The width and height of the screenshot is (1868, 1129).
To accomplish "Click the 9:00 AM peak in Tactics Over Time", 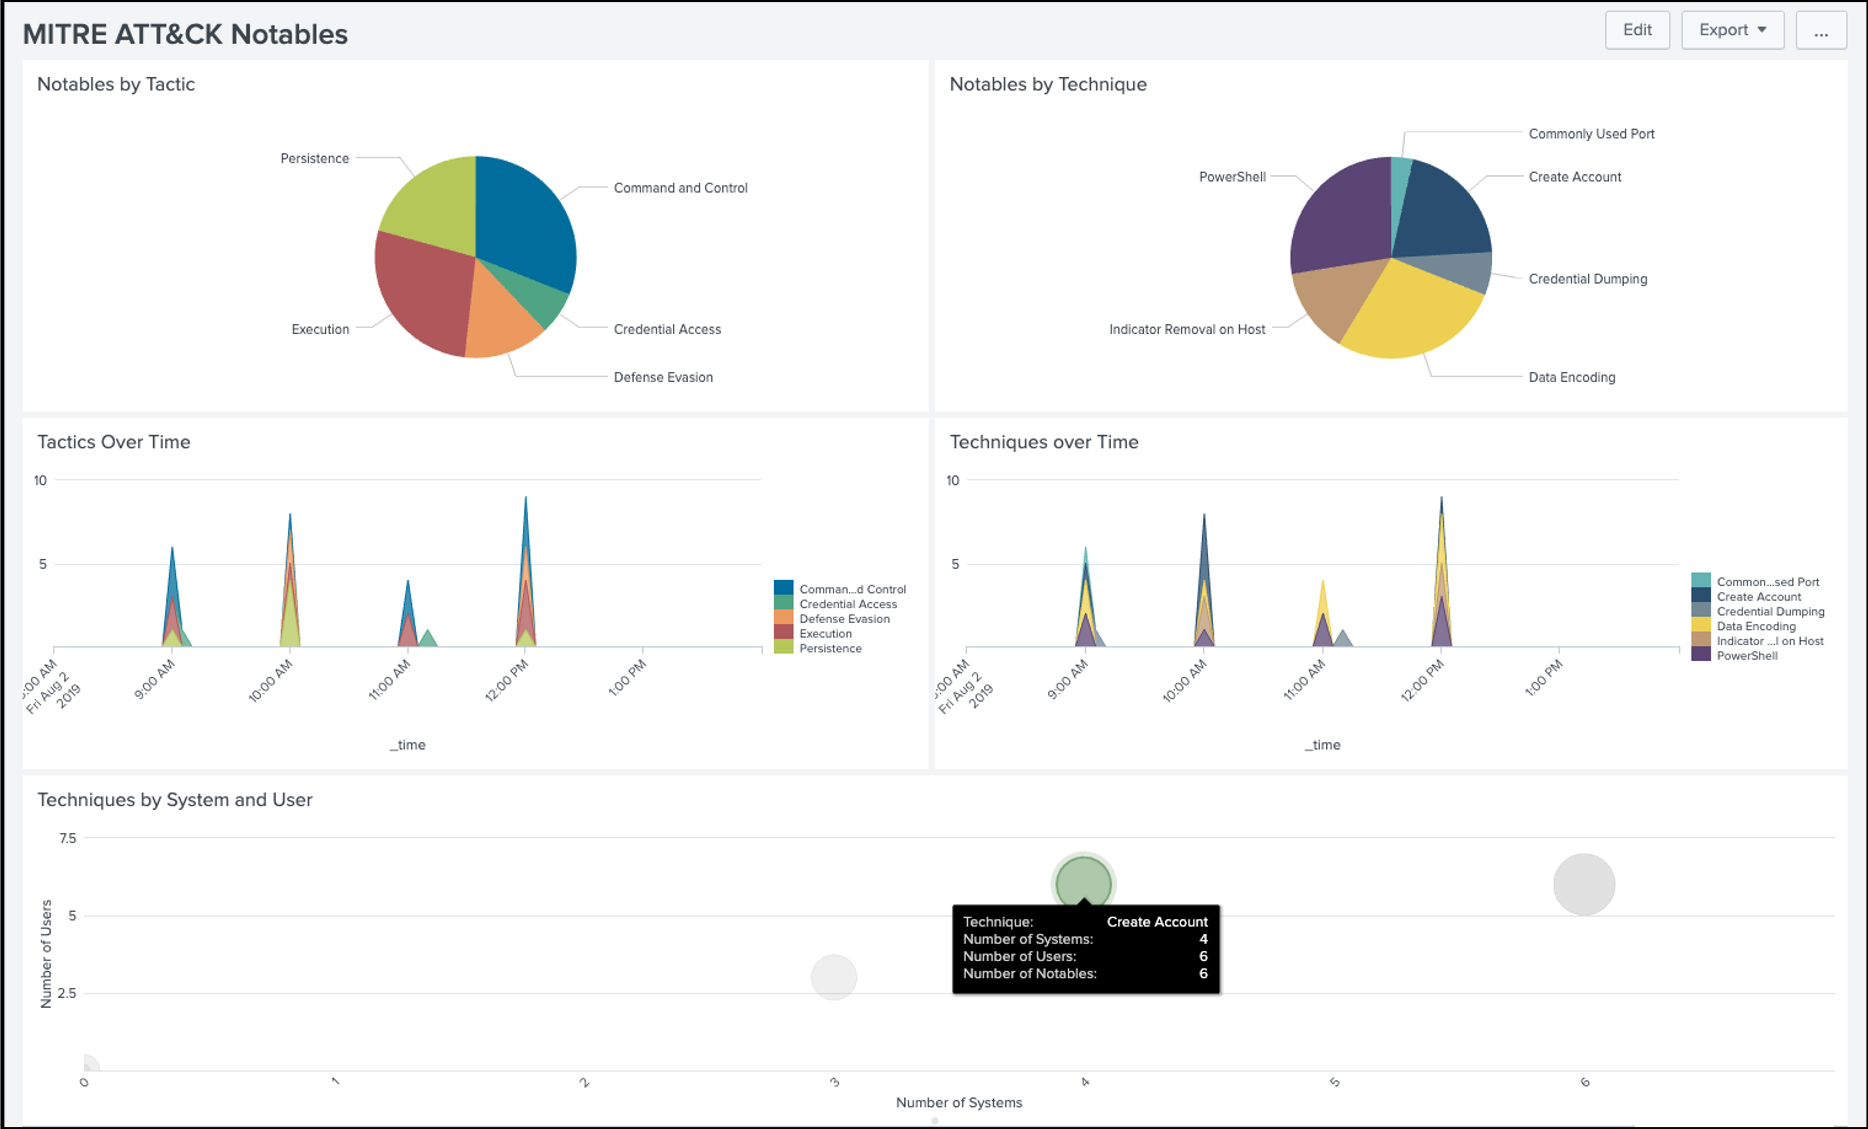I will click(x=172, y=597).
